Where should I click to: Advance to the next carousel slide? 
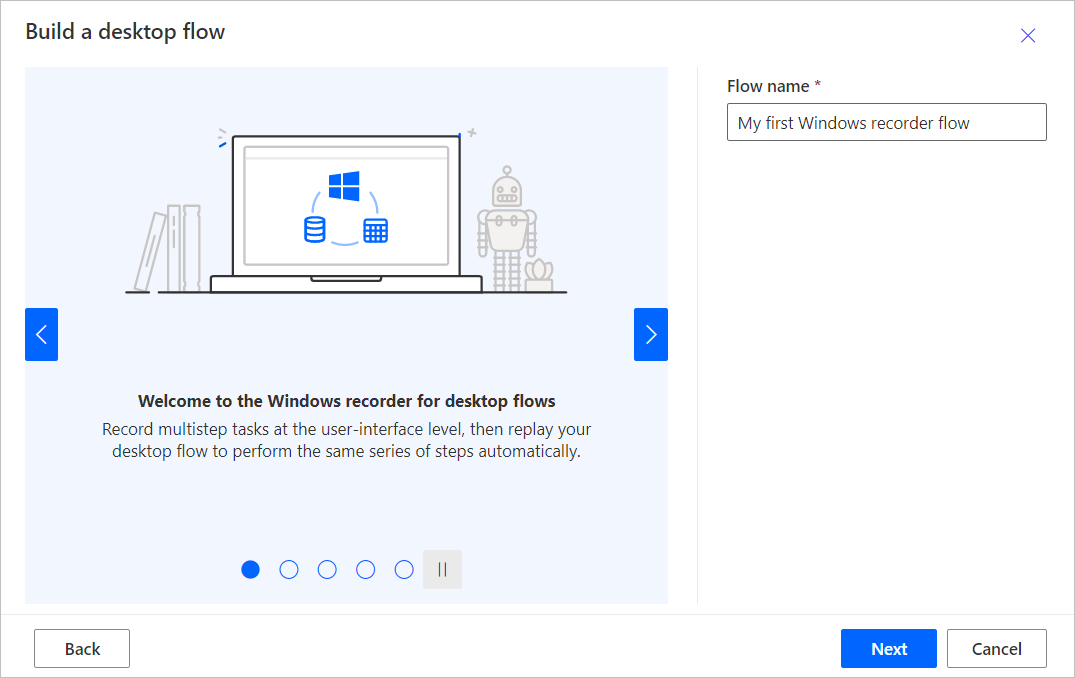pyautogui.click(x=651, y=335)
